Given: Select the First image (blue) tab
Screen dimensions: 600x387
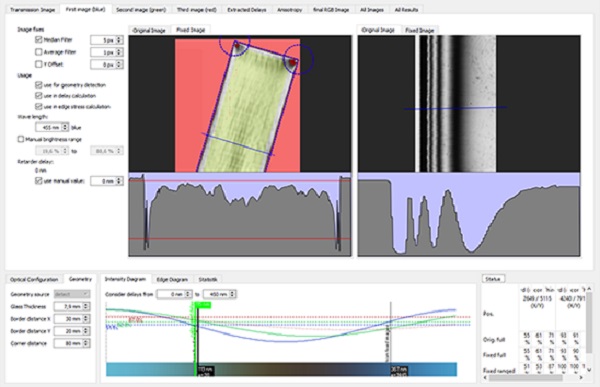Looking at the screenshot, I should pyautogui.click(x=85, y=9).
